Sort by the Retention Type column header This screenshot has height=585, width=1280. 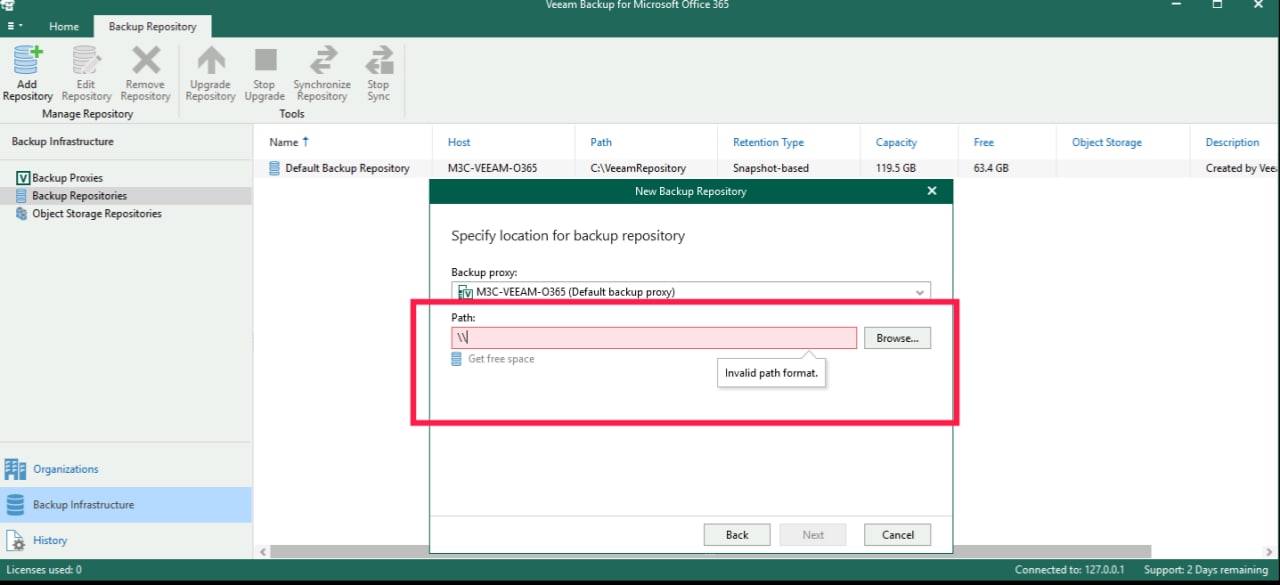[x=768, y=142]
